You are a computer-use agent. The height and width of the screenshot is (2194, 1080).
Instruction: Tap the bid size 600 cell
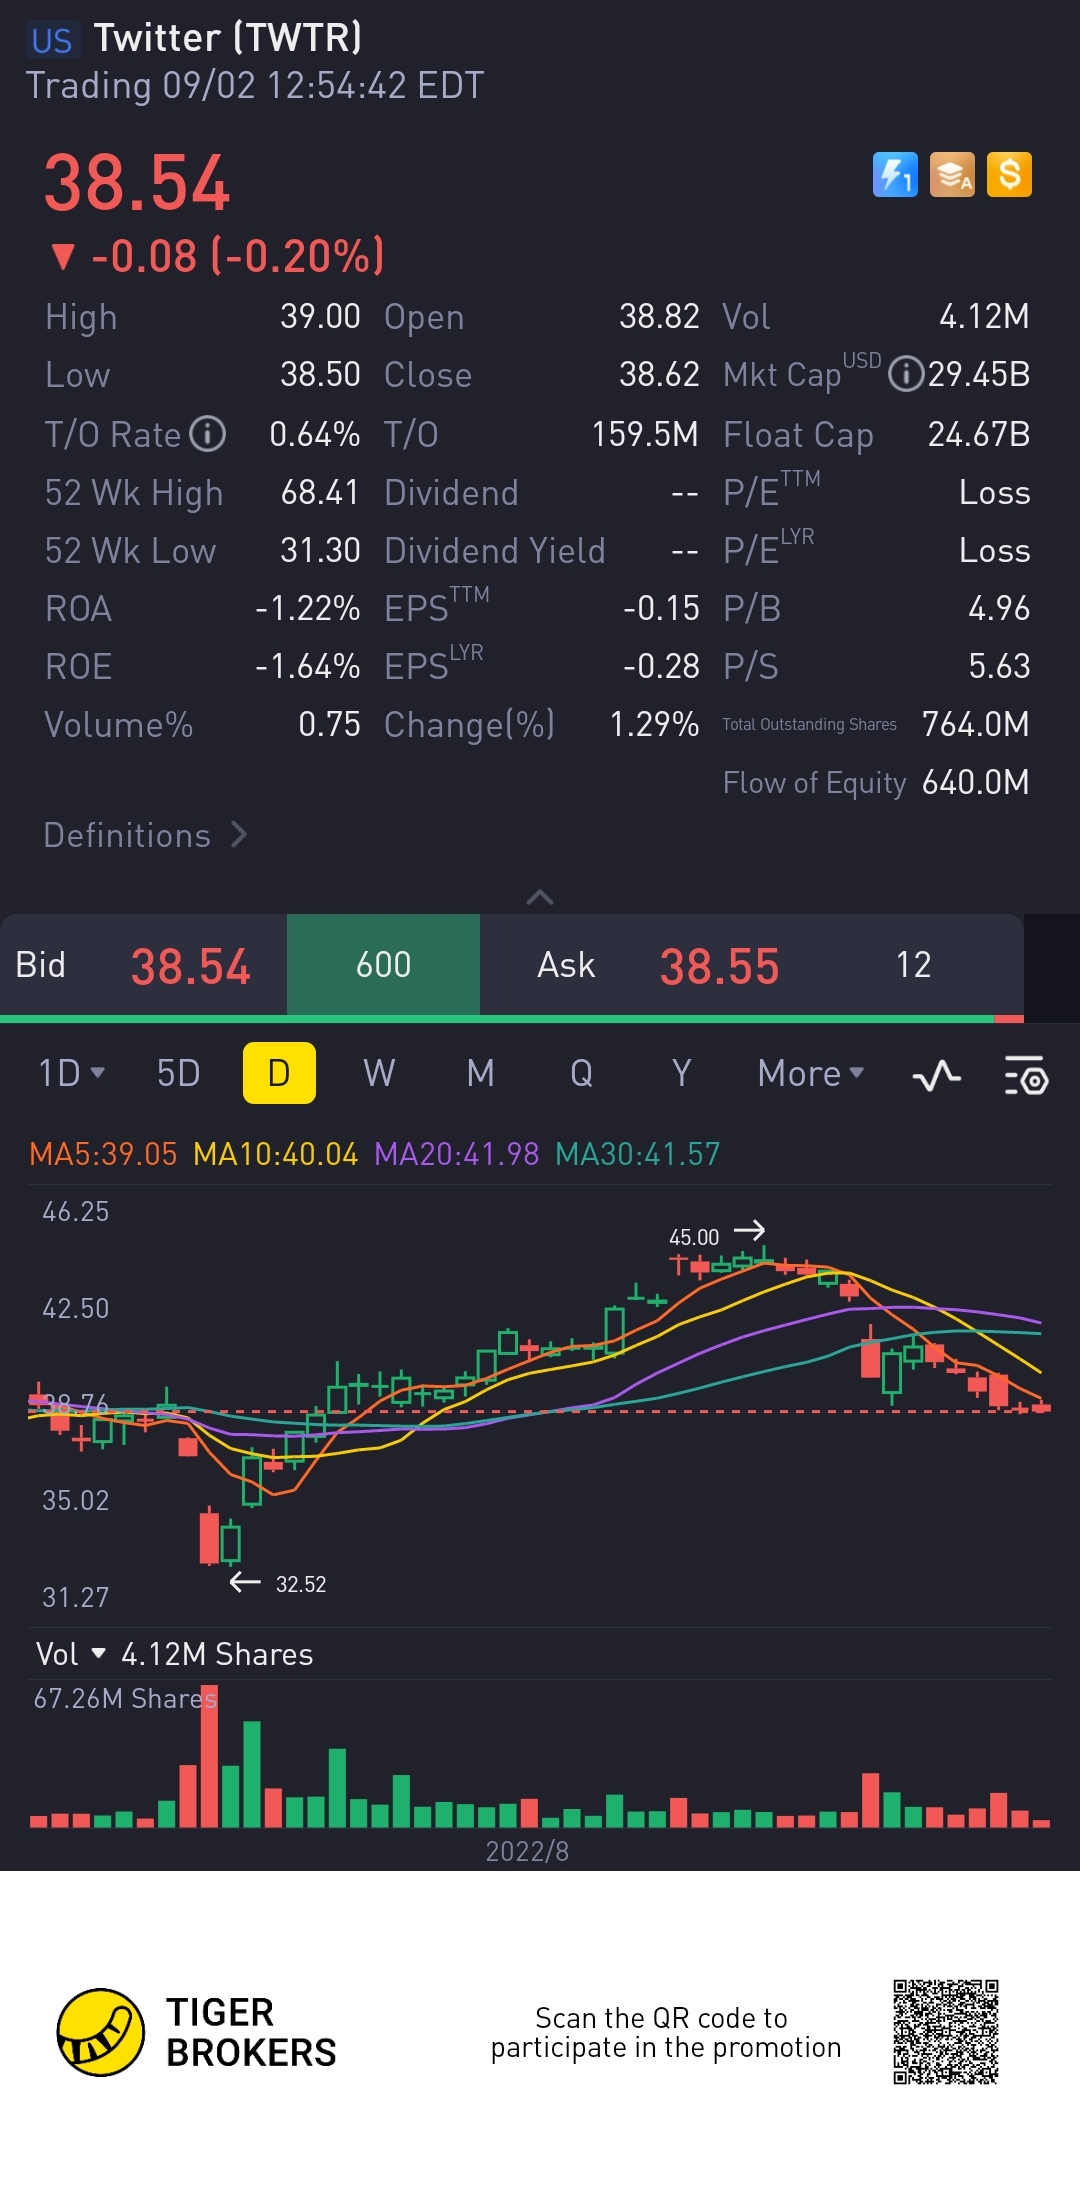click(384, 965)
